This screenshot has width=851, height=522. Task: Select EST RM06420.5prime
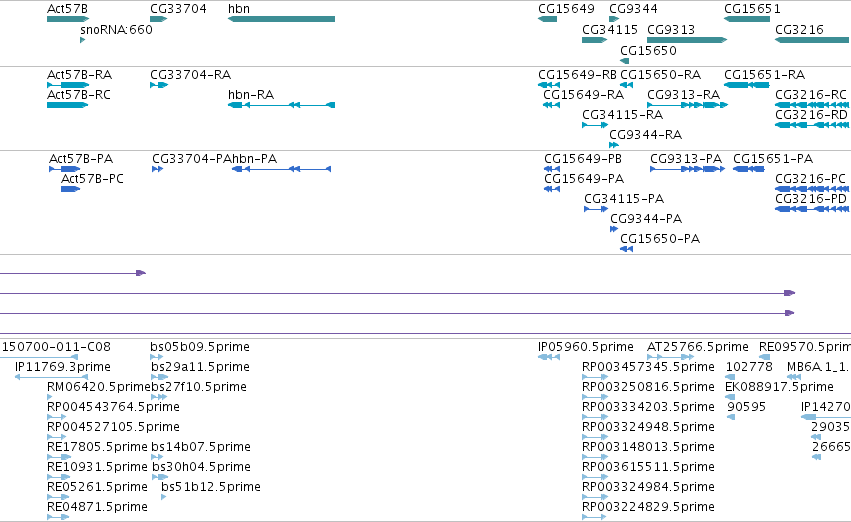pyautogui.click(x=50, y=397)
